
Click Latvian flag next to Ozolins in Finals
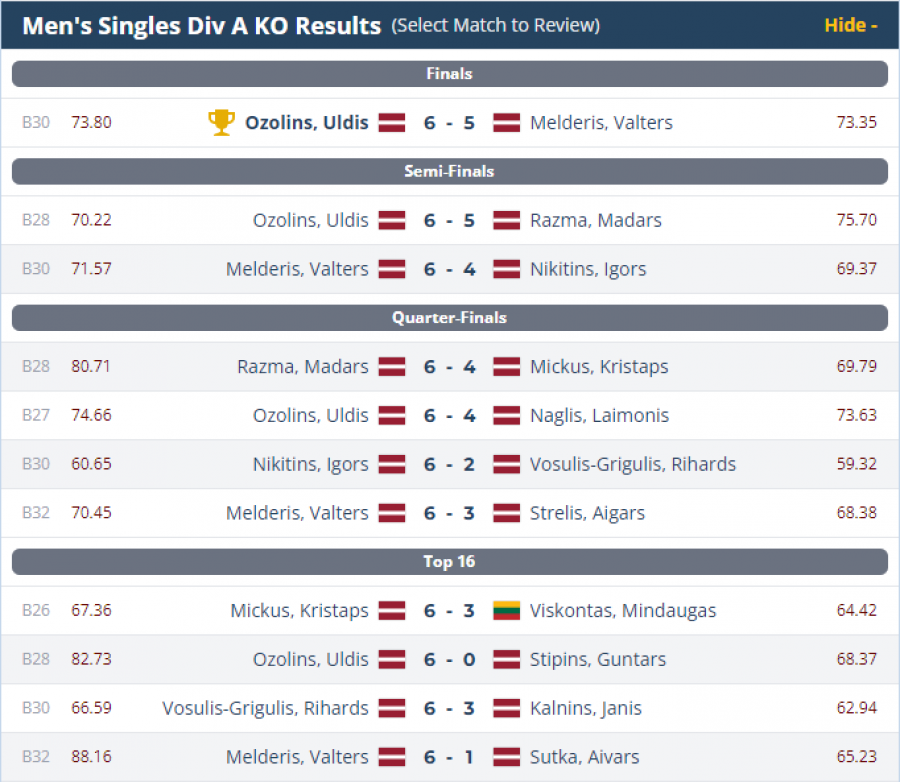(391, 123)
